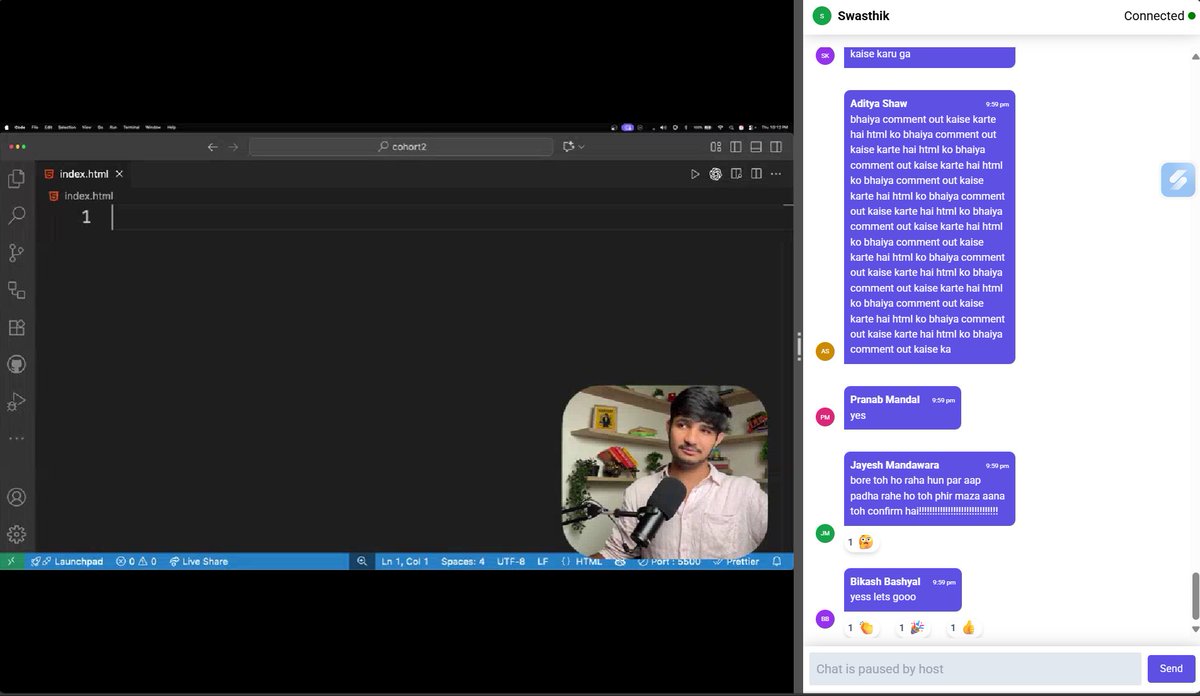This screenshot has height=696, width=1200.
Task: Open editor More Actions ellipsis
Action: [x=776, y=174]
